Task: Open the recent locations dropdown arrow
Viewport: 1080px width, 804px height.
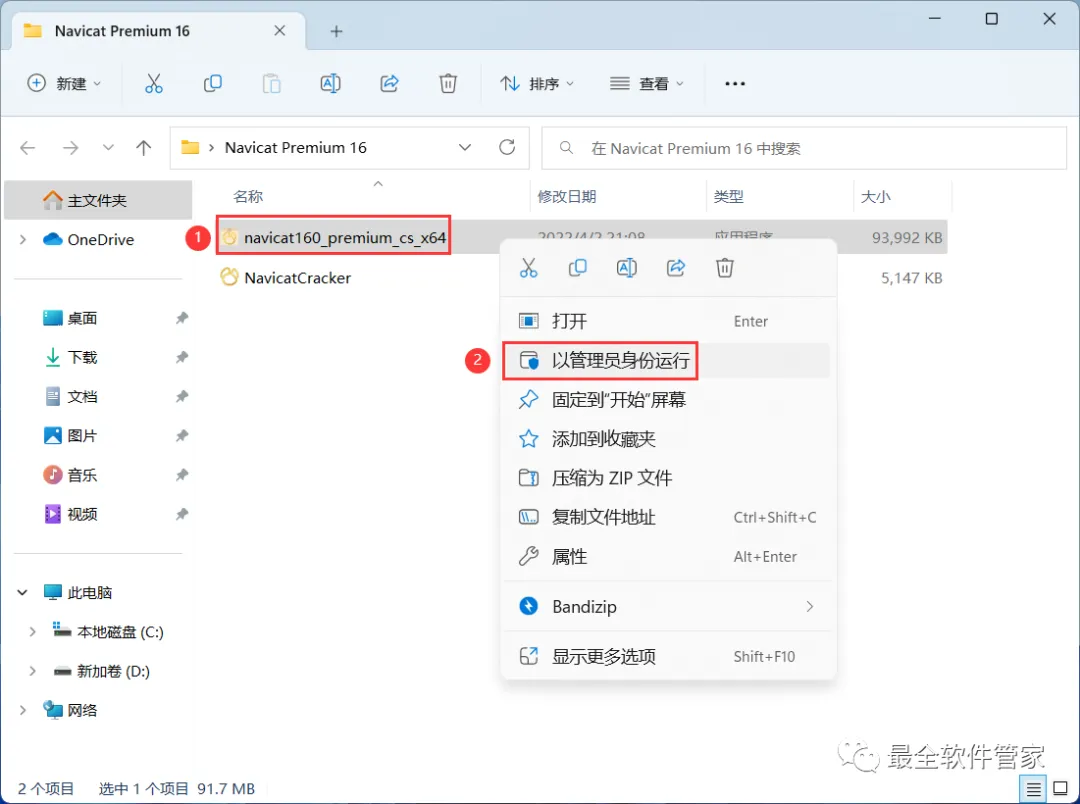Action: point(107,147)
